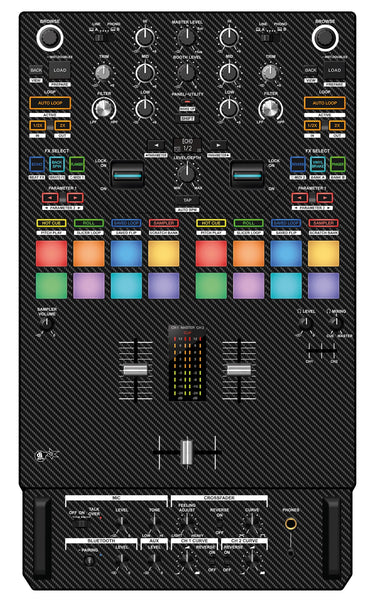Select SAMPLER pad mode on deck 1
Screen dimensions: 375x602
(x=164, y=223)
